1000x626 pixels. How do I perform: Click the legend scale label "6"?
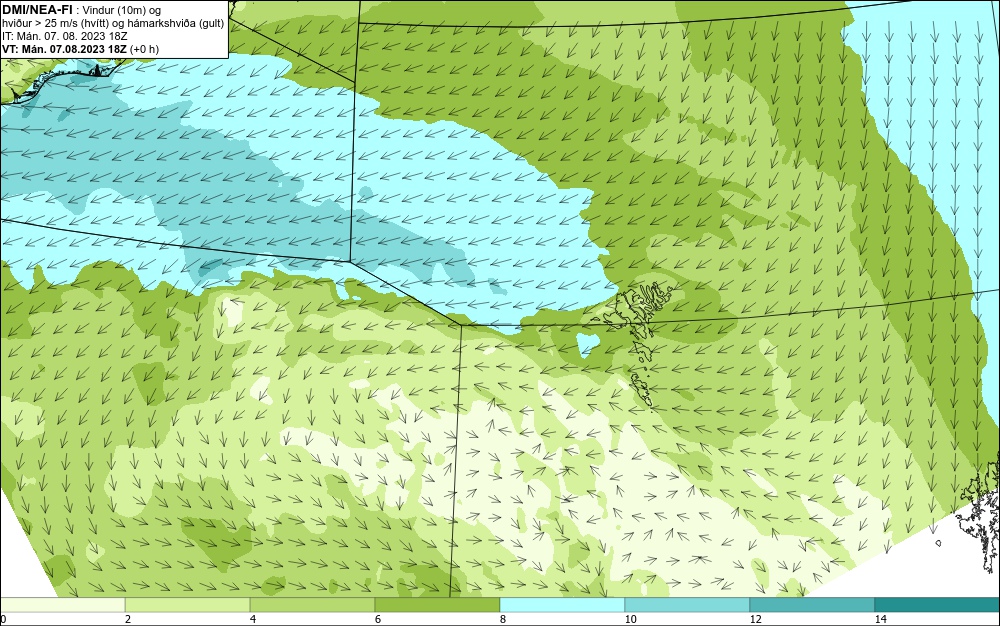click(378, 619)
